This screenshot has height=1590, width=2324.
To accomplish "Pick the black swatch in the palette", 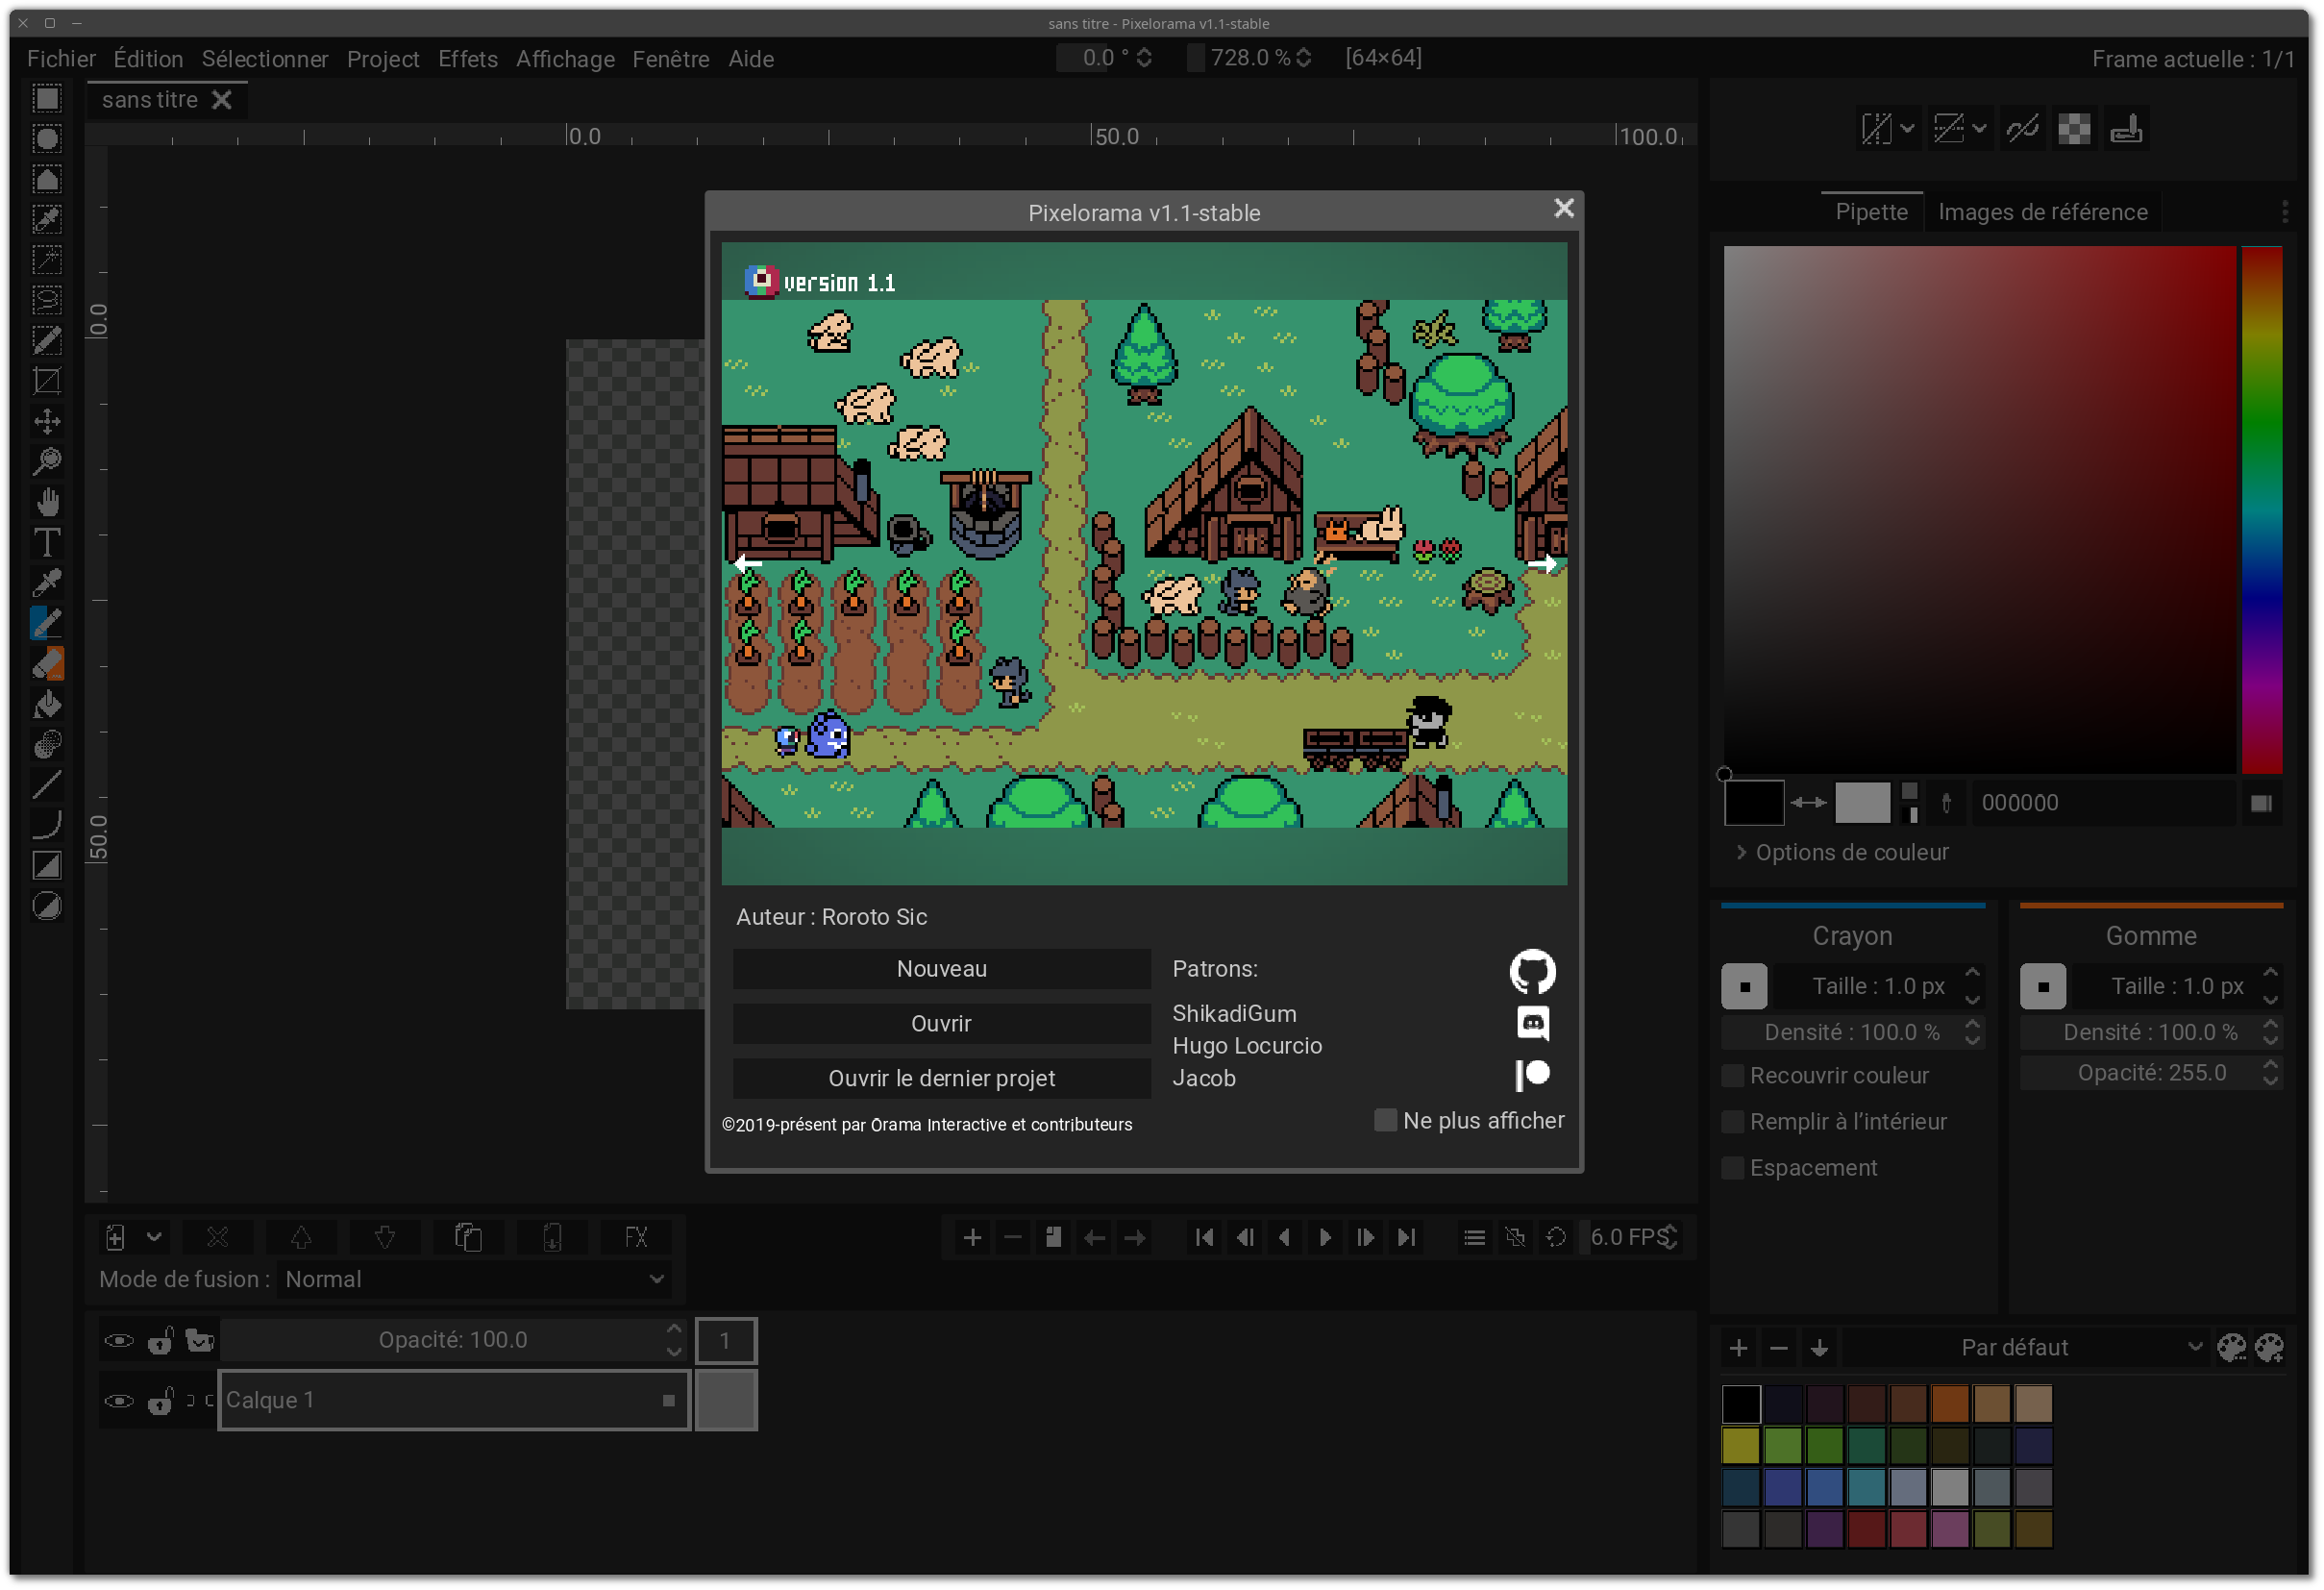I will (x=1741, y=1403).
